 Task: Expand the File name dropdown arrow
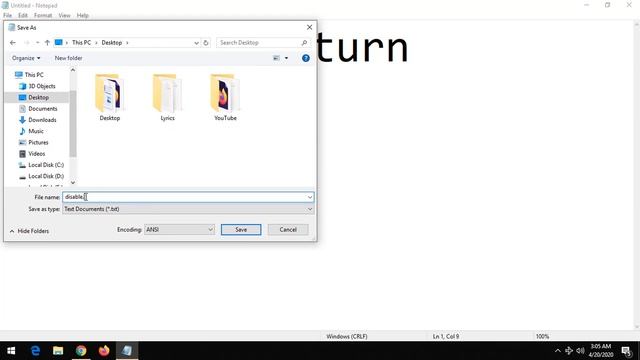[310, 197]
